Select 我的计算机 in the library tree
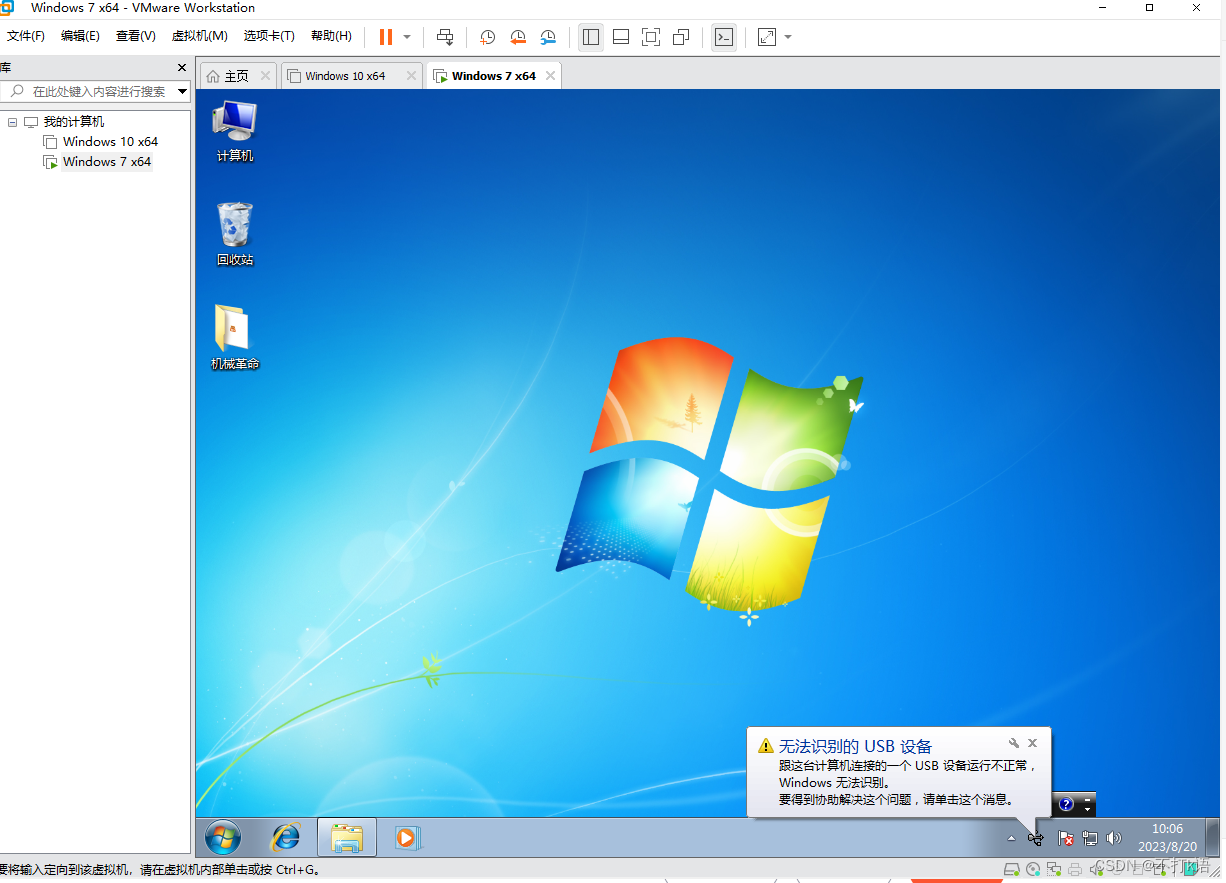This screenshot has width=1226, height=883. [73, 122]
